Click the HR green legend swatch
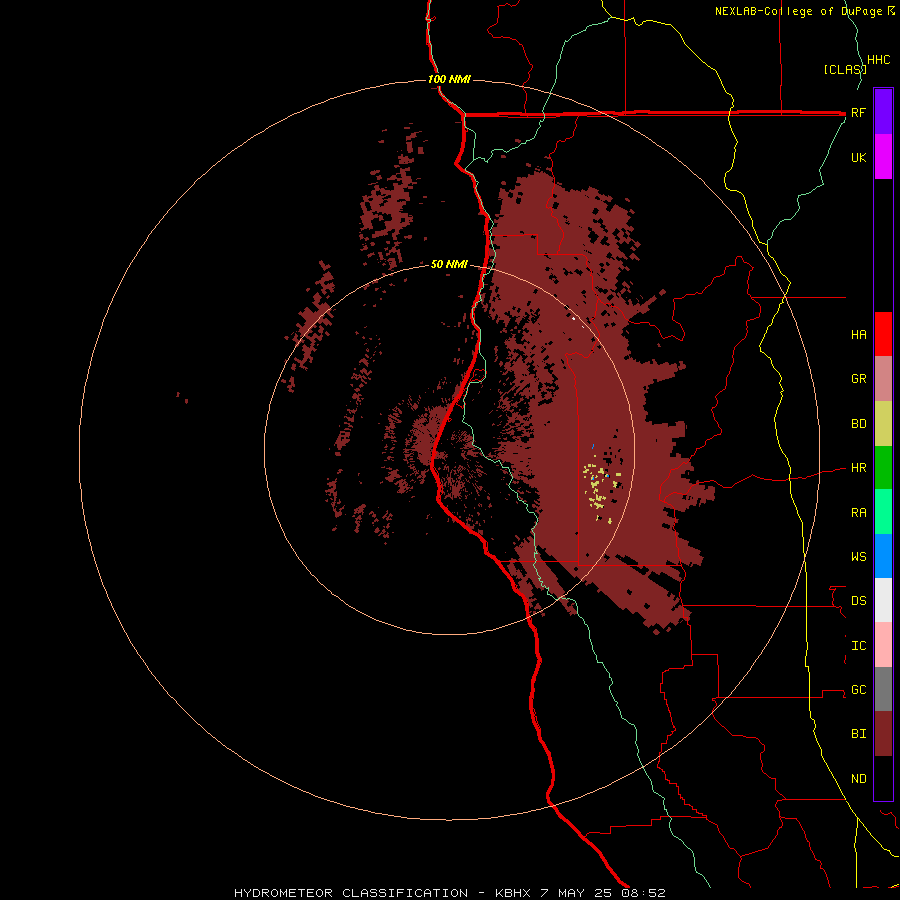 pyautogui.click(x=883, y=468)
